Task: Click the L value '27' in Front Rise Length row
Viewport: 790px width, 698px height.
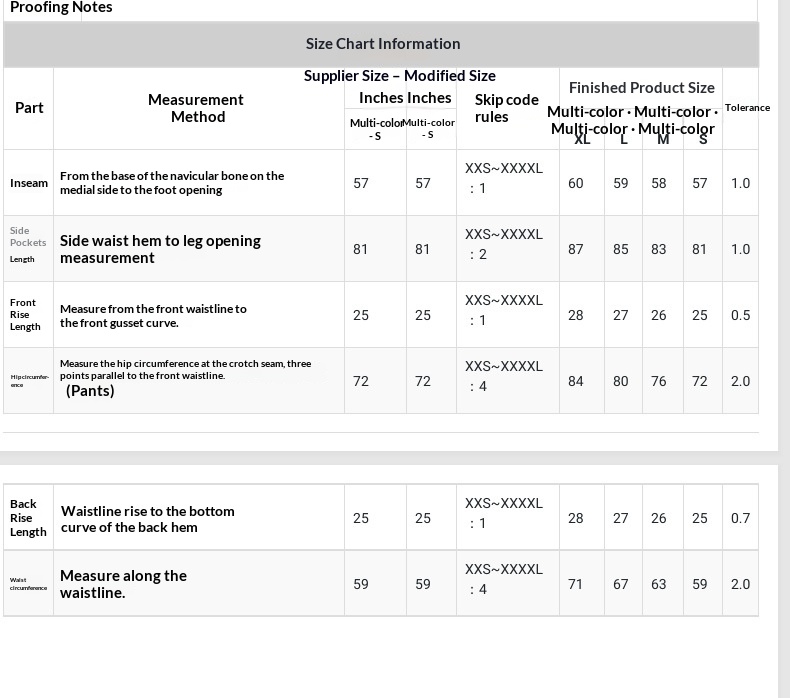Action: [620, 315]
